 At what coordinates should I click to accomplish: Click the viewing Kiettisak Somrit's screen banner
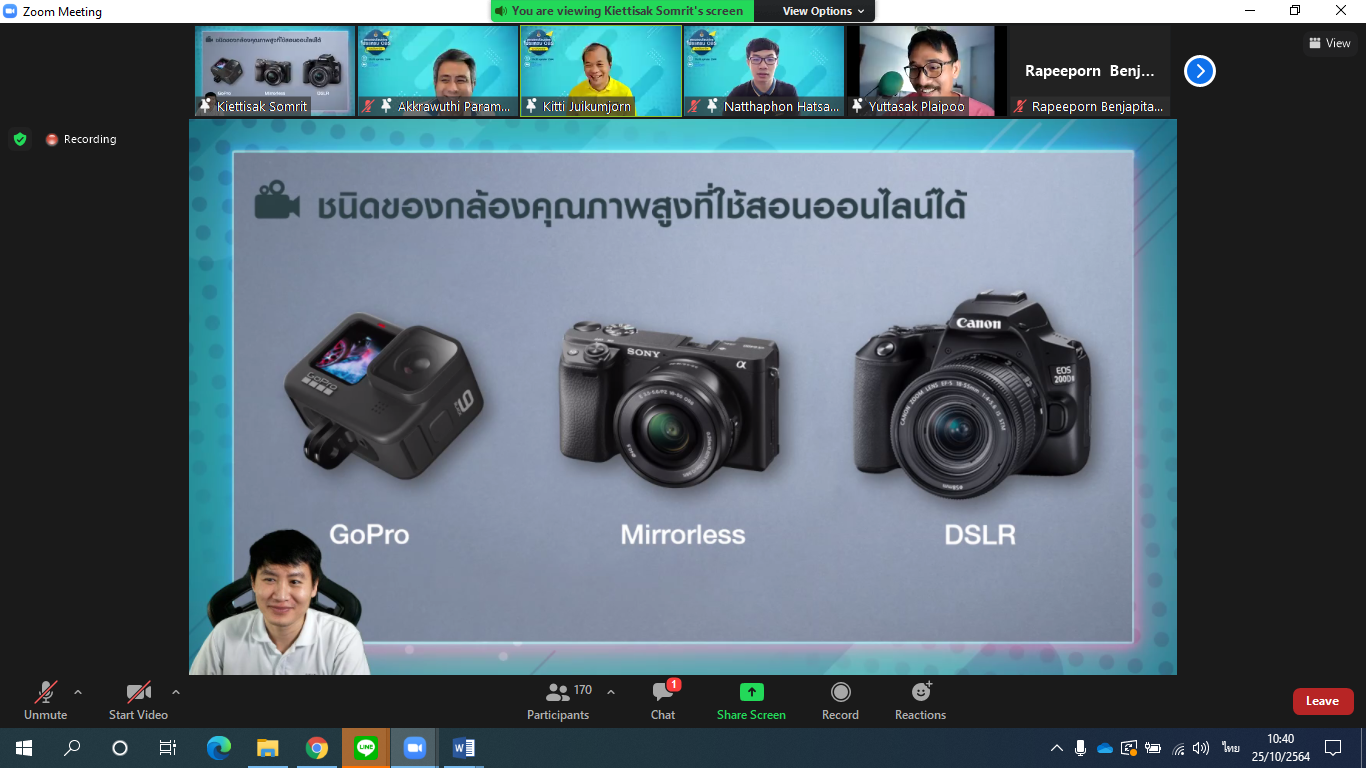coord(623,11)
